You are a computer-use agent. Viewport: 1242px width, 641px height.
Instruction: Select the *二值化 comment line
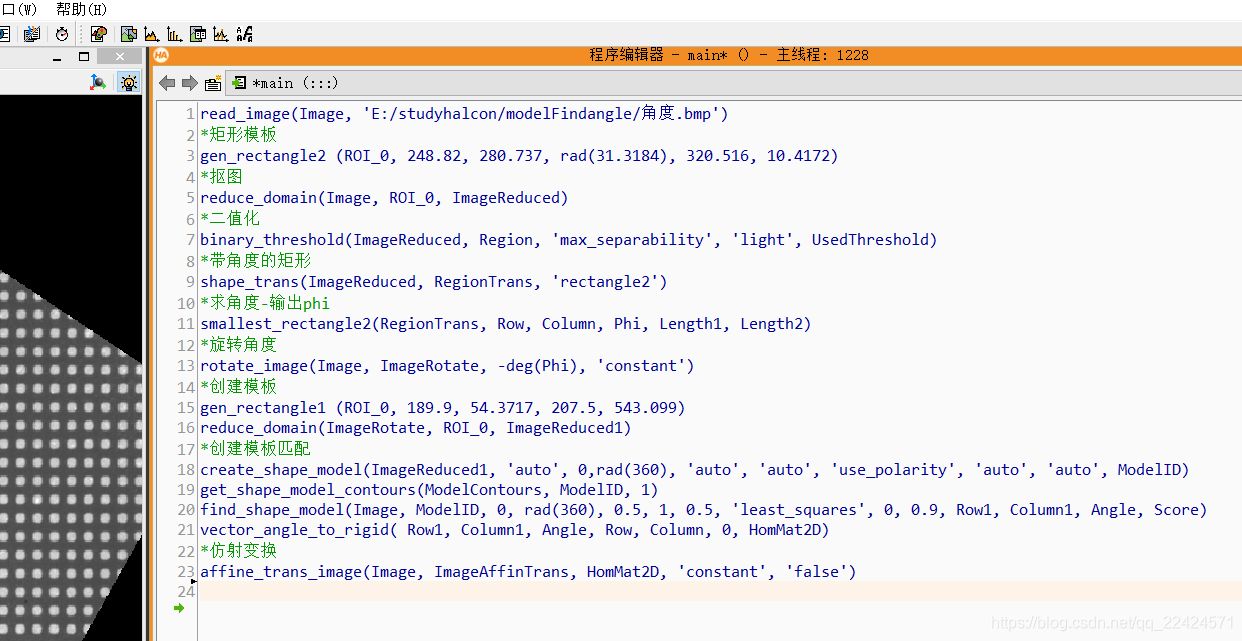229,218
